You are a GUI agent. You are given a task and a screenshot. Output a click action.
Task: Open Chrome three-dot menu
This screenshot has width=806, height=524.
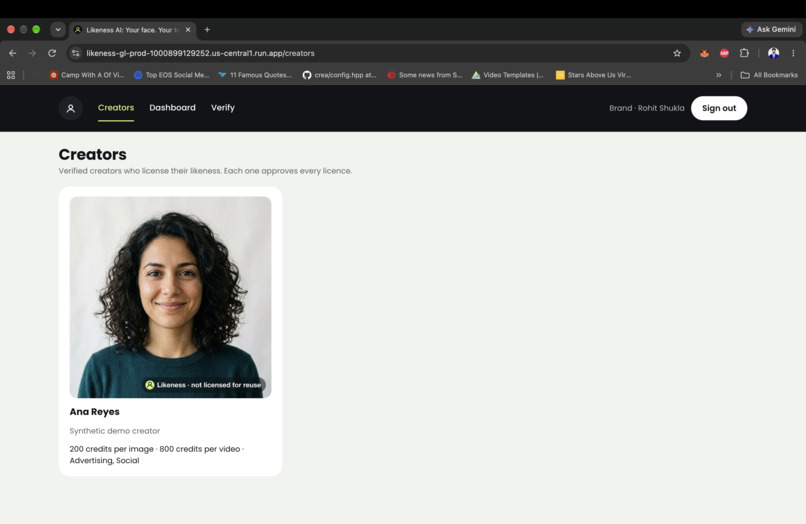coord(793,53)
